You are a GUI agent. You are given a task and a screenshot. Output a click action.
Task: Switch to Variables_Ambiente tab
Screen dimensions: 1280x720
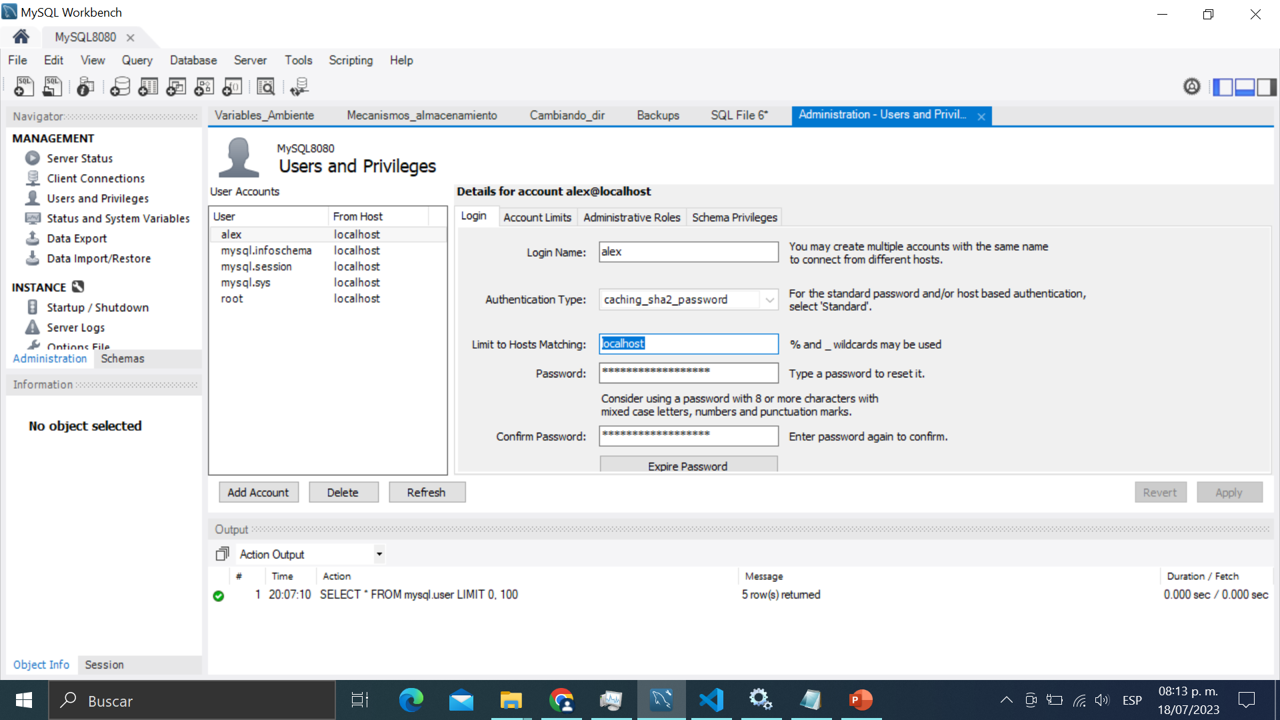point(264,115)
